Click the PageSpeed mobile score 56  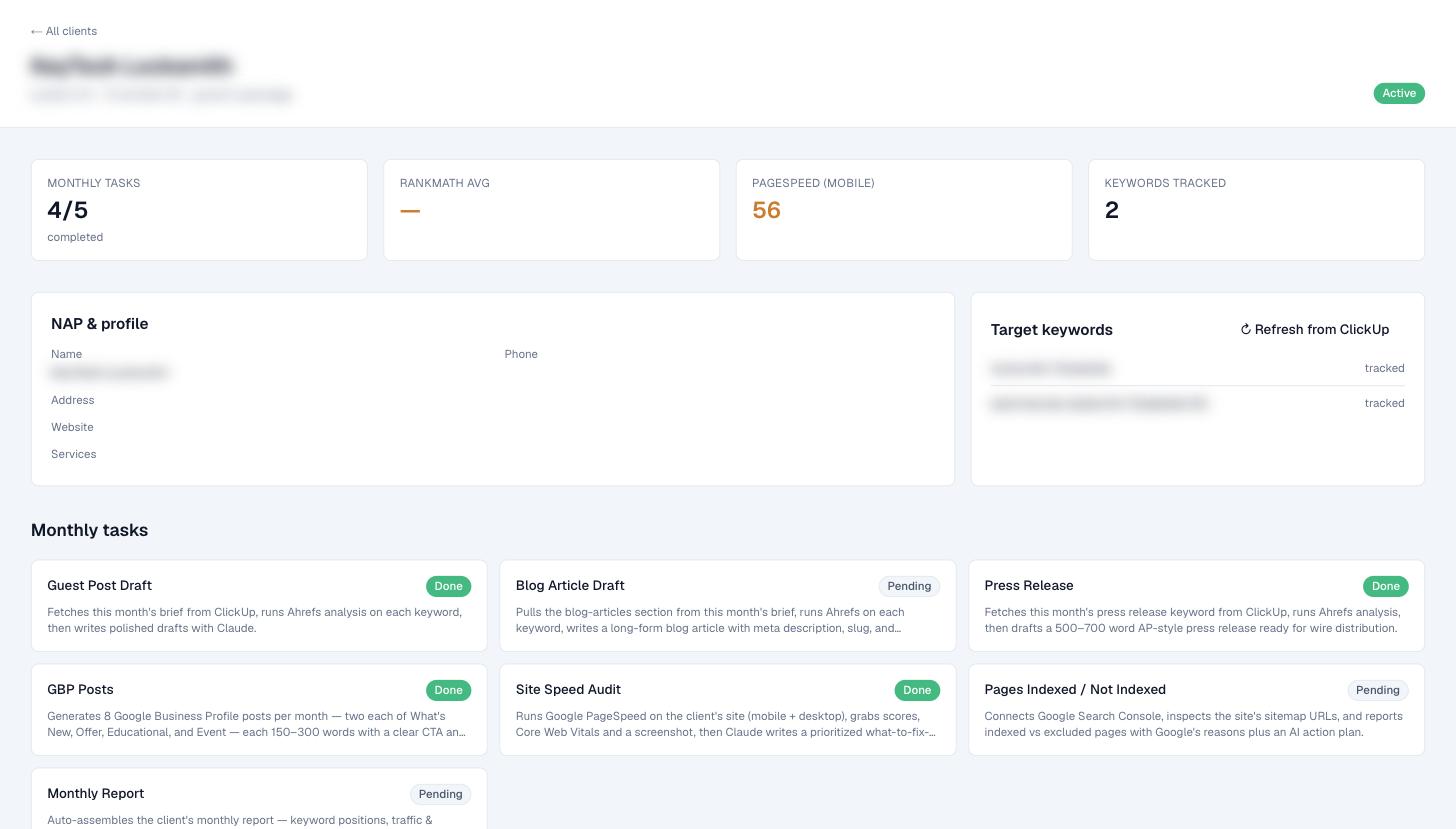[x=766, y=210]
